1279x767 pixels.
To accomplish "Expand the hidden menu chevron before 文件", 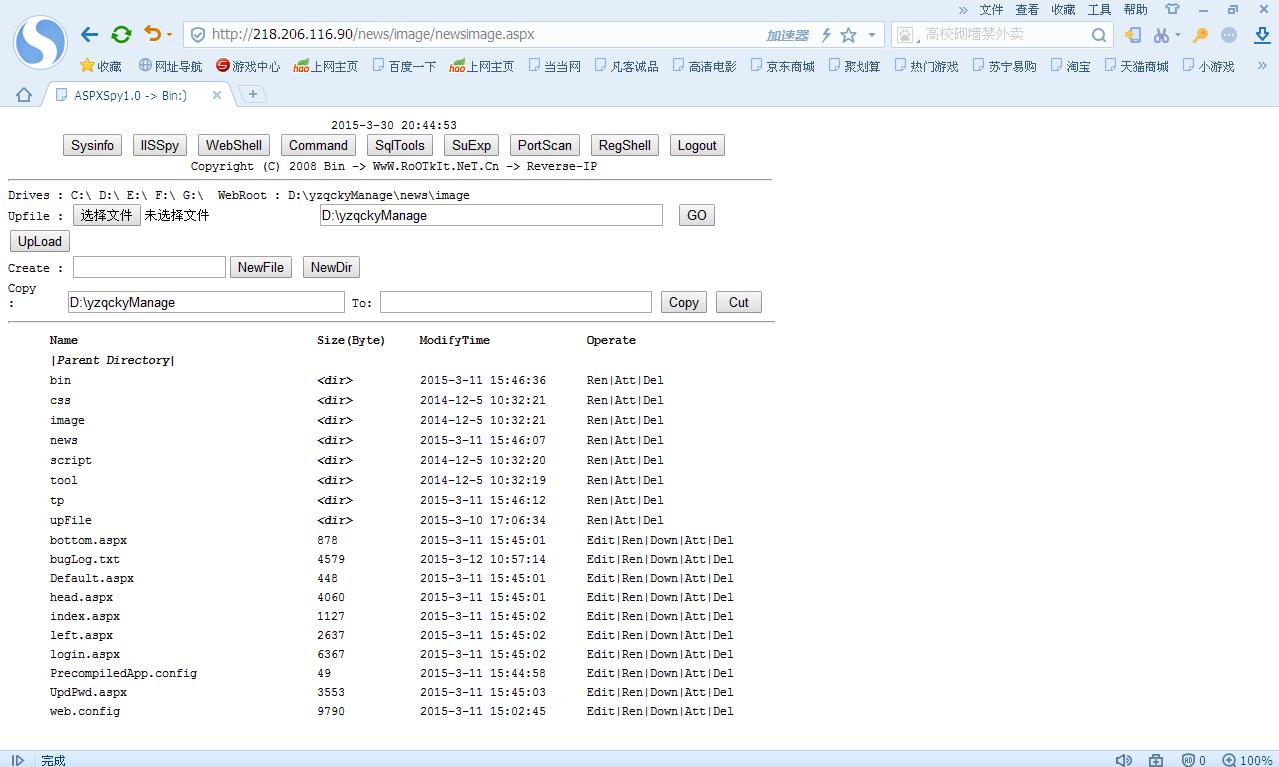I will point(963,9).
